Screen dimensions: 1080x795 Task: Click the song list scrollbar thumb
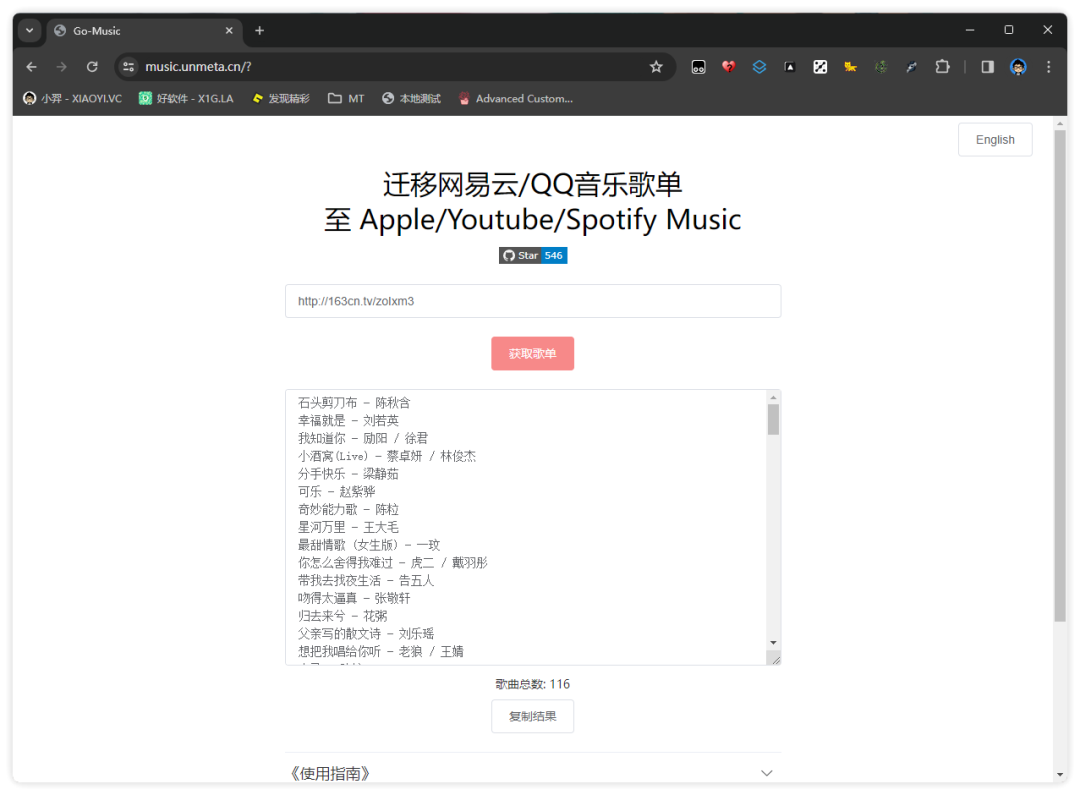[x=773, y=420]
